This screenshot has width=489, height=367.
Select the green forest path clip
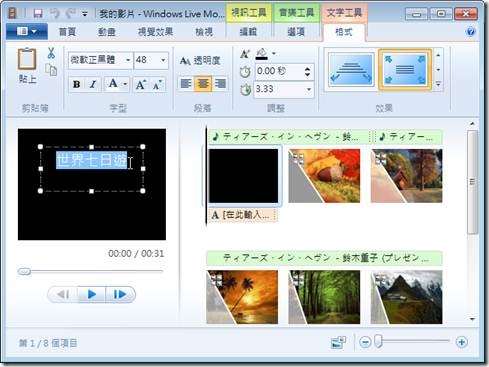(324, 297)
